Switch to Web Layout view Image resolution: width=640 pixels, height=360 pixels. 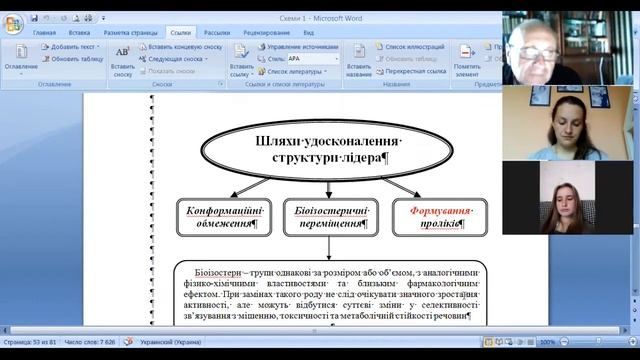pyautogui.click(x=509, y=342)
